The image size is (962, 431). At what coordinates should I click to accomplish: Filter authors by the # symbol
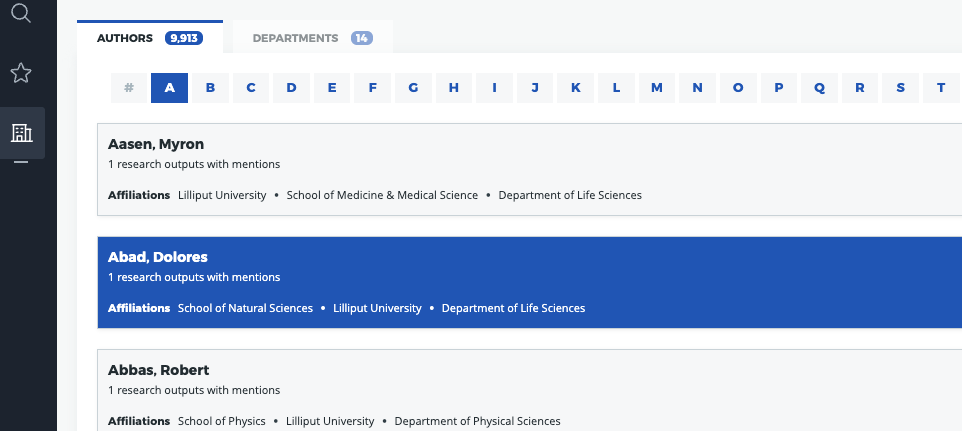tap(129, 88)
